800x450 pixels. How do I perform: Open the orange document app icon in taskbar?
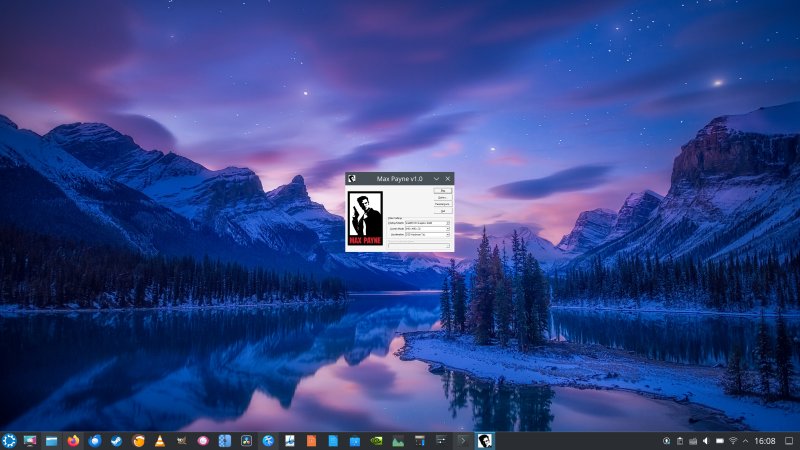point(311,441)
